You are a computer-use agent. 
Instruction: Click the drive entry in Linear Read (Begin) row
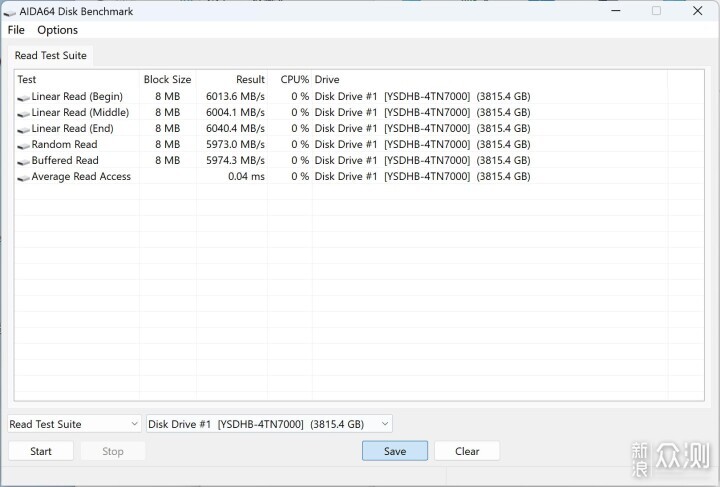pyautogui.click(x=422, y=96)
